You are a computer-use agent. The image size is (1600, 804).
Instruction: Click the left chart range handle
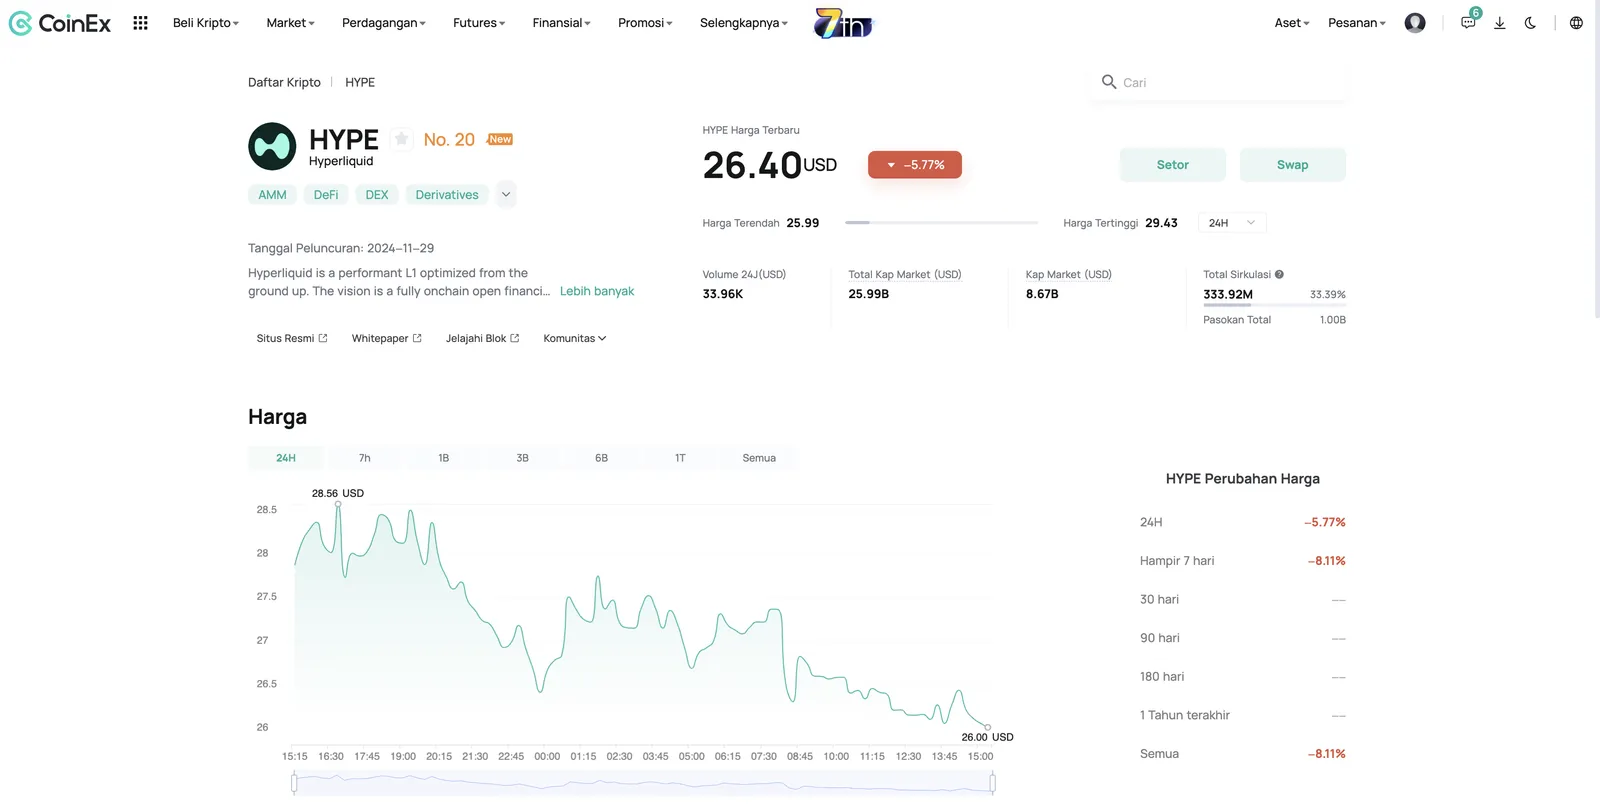point(294,784)
